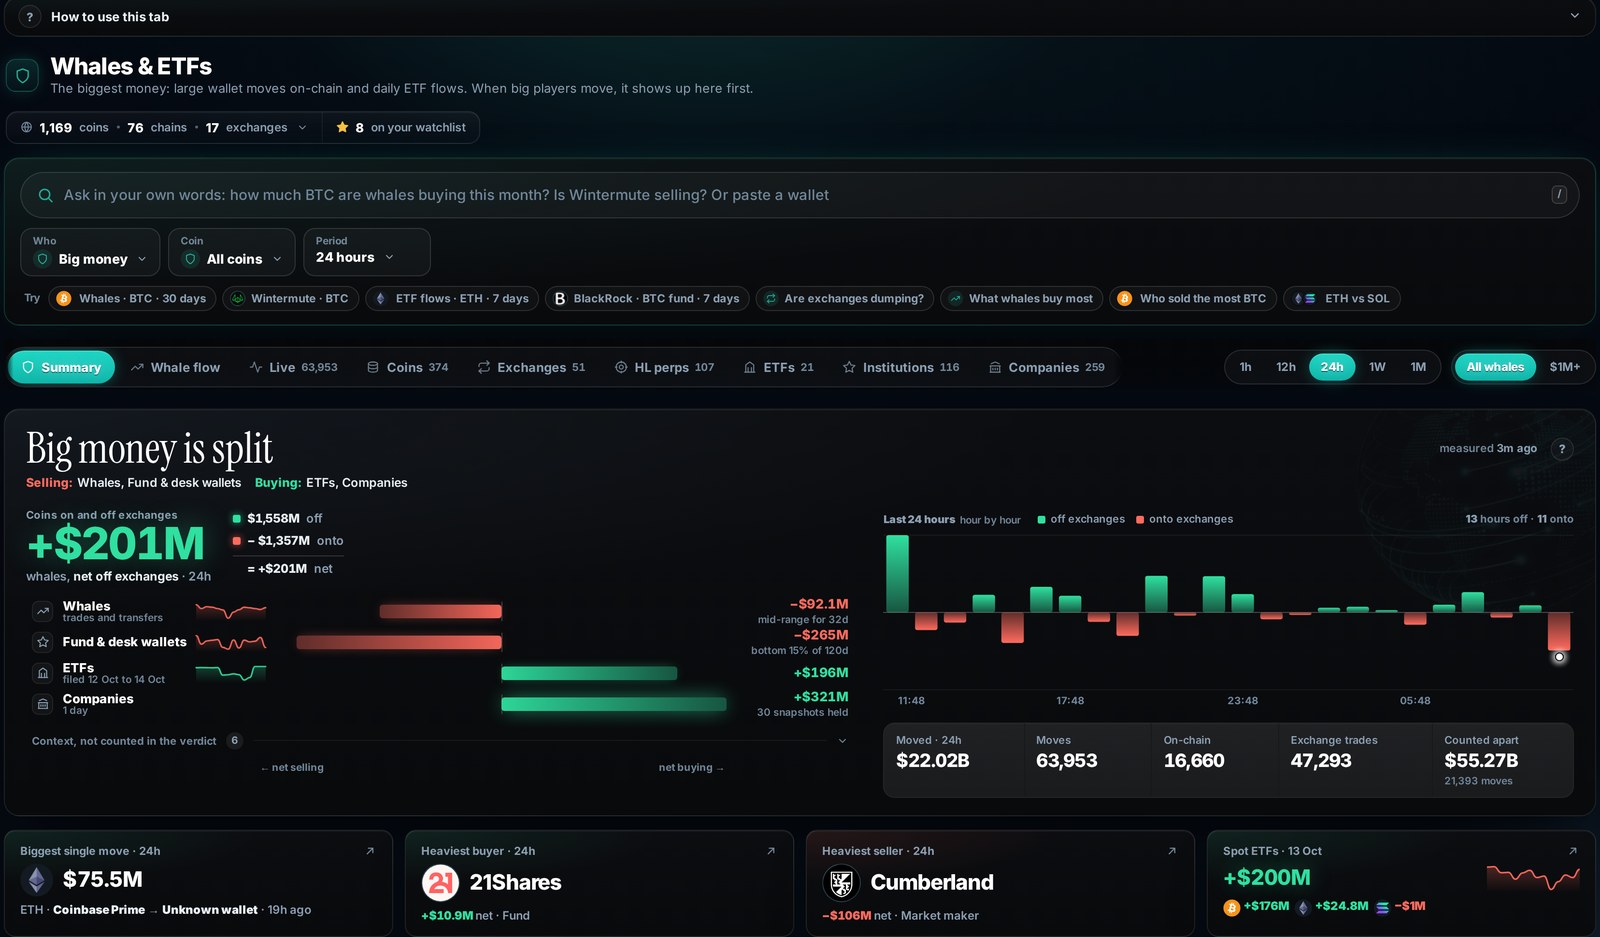Viewport: 1600px width, 937px height.
Task: Open the Spot ETFs card arrow icon
Action: (1573, 851)
